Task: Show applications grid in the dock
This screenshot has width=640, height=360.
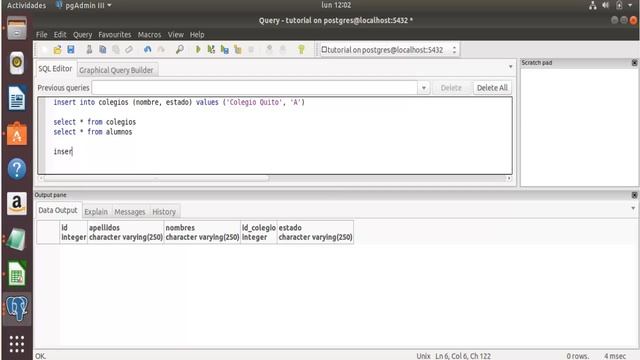Action: [17, 344]
